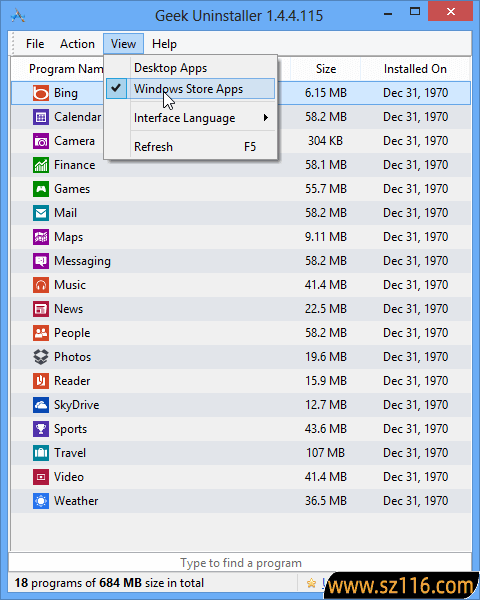The image size is (480, 600).
Task: Click the Finance app icon
Action: (41, 165)
